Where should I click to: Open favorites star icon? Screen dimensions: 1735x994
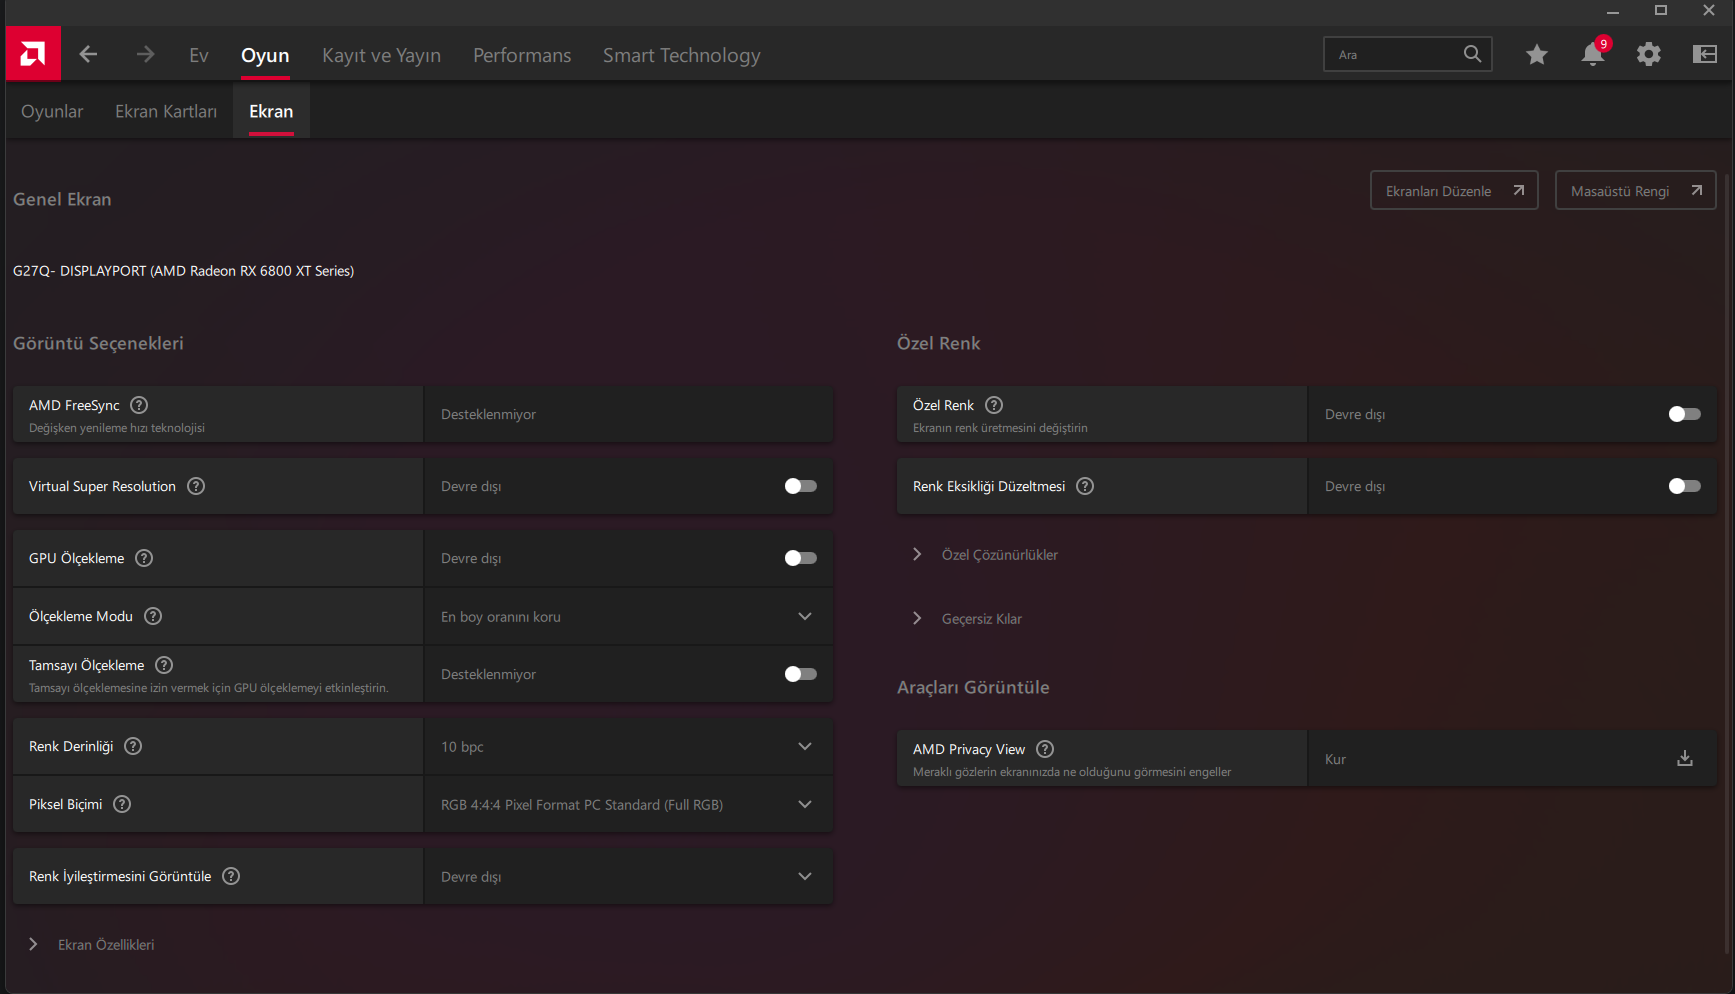(1537, 54)
